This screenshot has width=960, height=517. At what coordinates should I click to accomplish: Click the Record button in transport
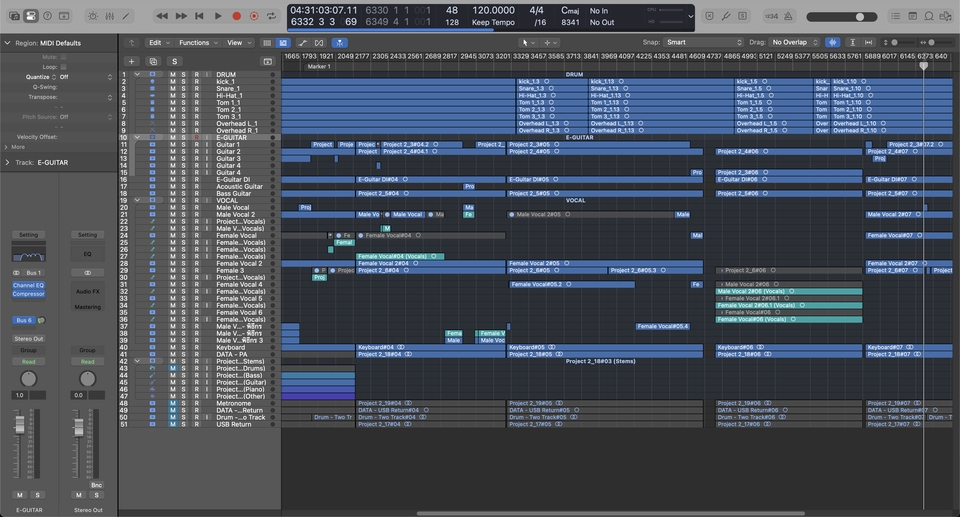click(236, 16)
